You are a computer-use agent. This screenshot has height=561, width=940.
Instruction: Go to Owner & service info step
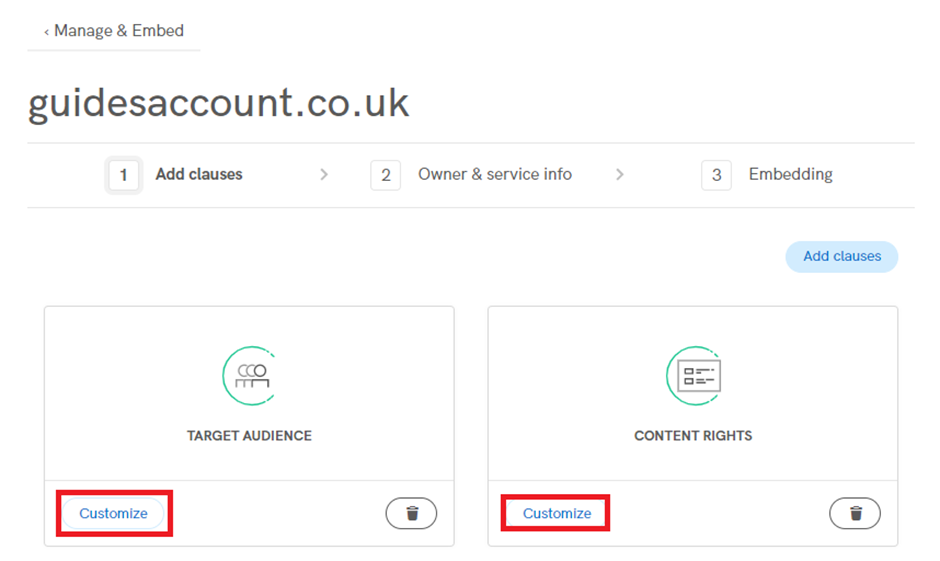pos(495,174)
